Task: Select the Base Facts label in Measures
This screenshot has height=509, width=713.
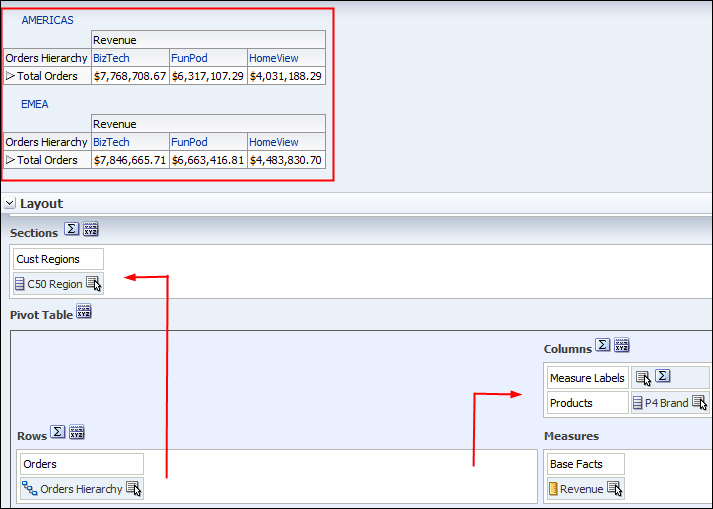Action: click(586, 464)
